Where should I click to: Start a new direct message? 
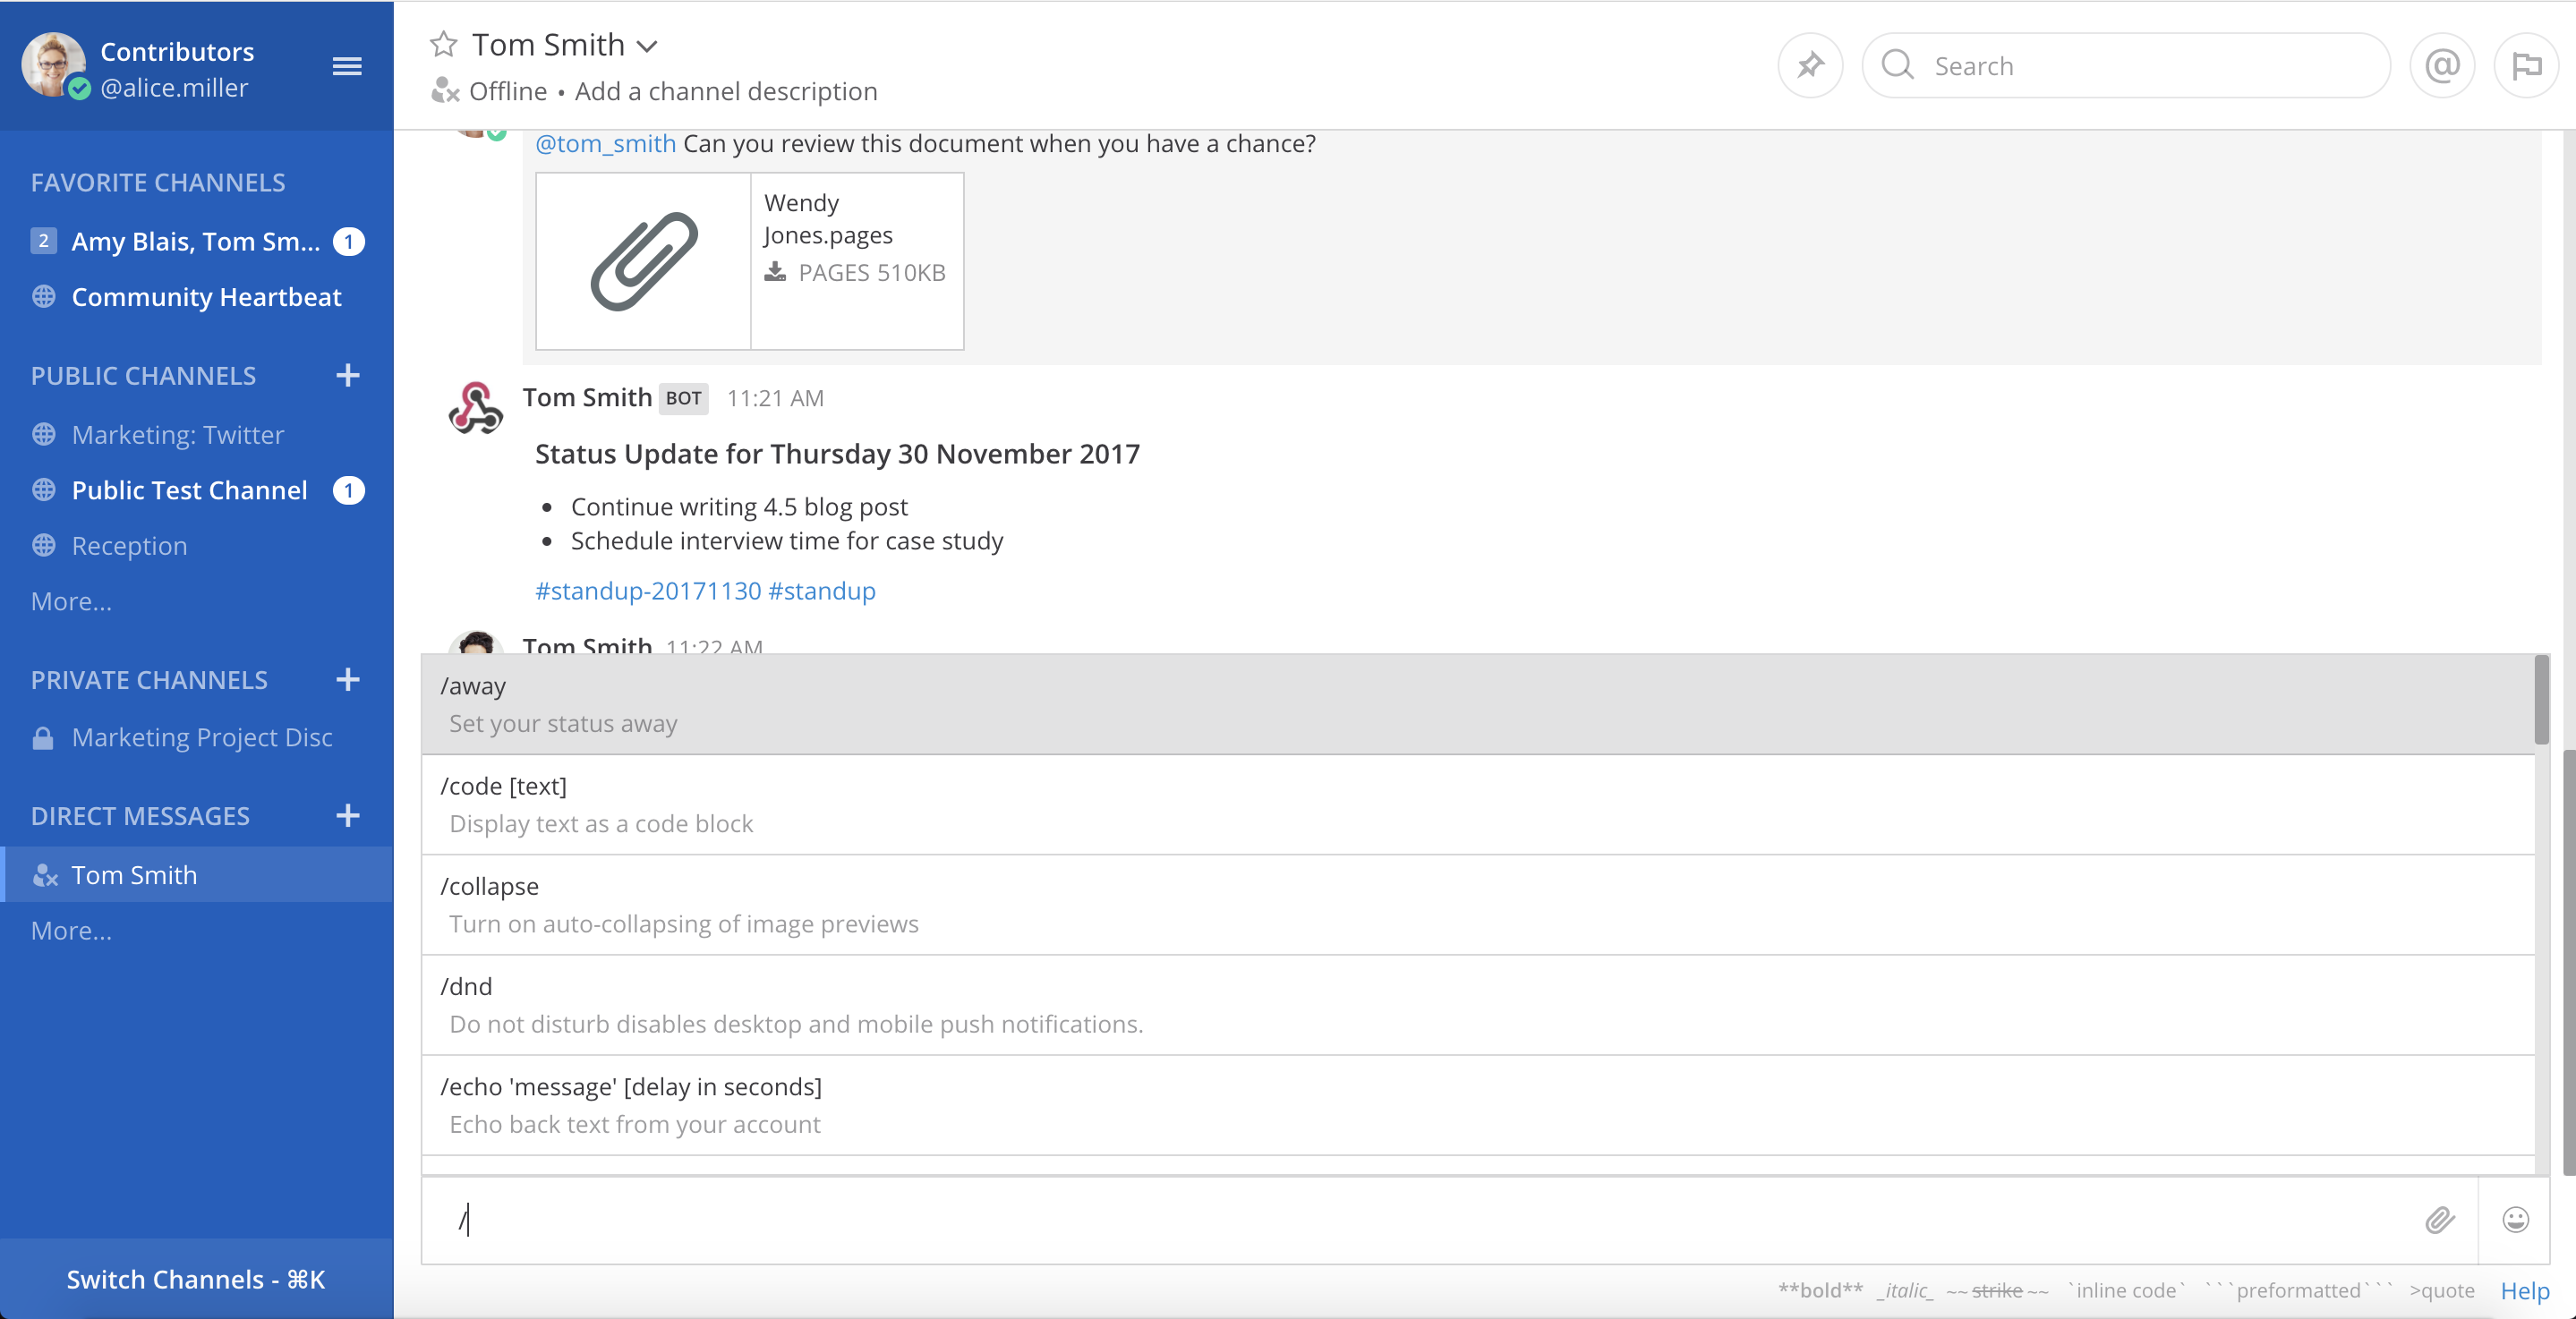coord(347,816)
